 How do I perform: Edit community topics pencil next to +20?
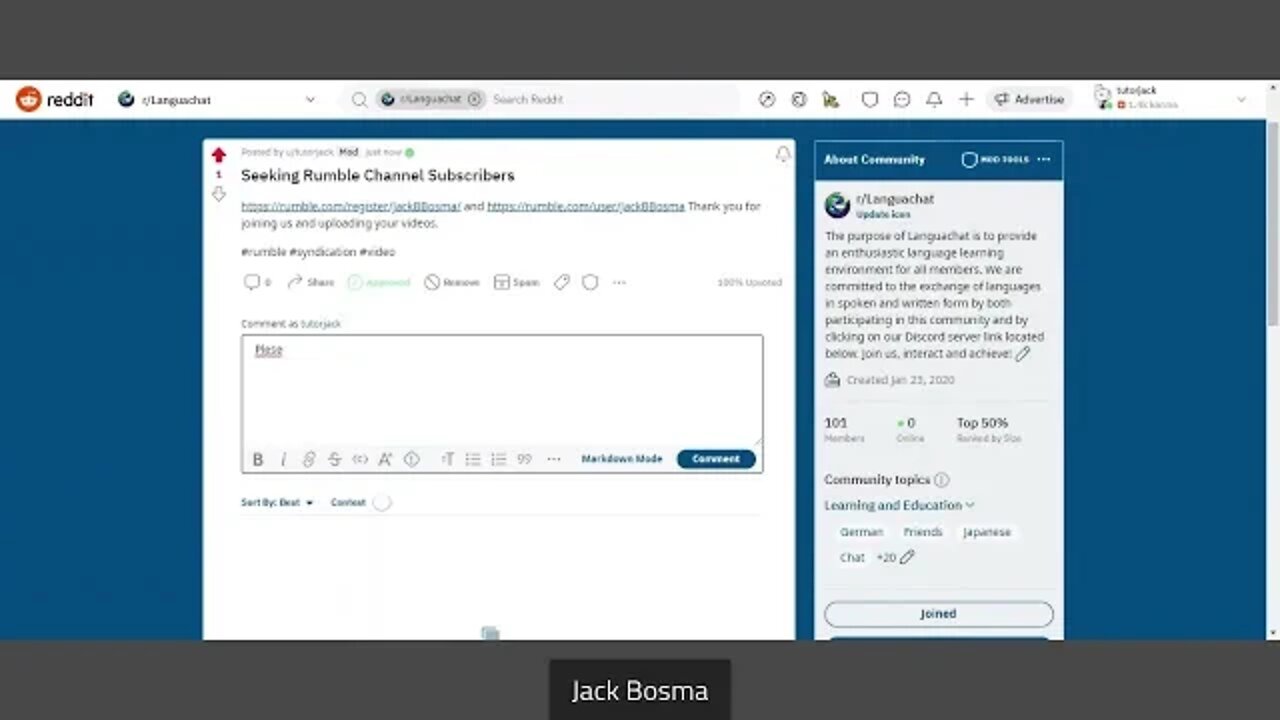[907, 557]
